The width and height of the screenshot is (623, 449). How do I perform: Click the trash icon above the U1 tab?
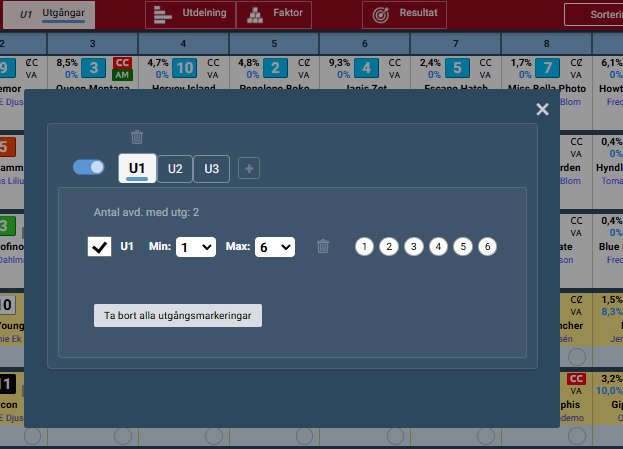point(137,138)
